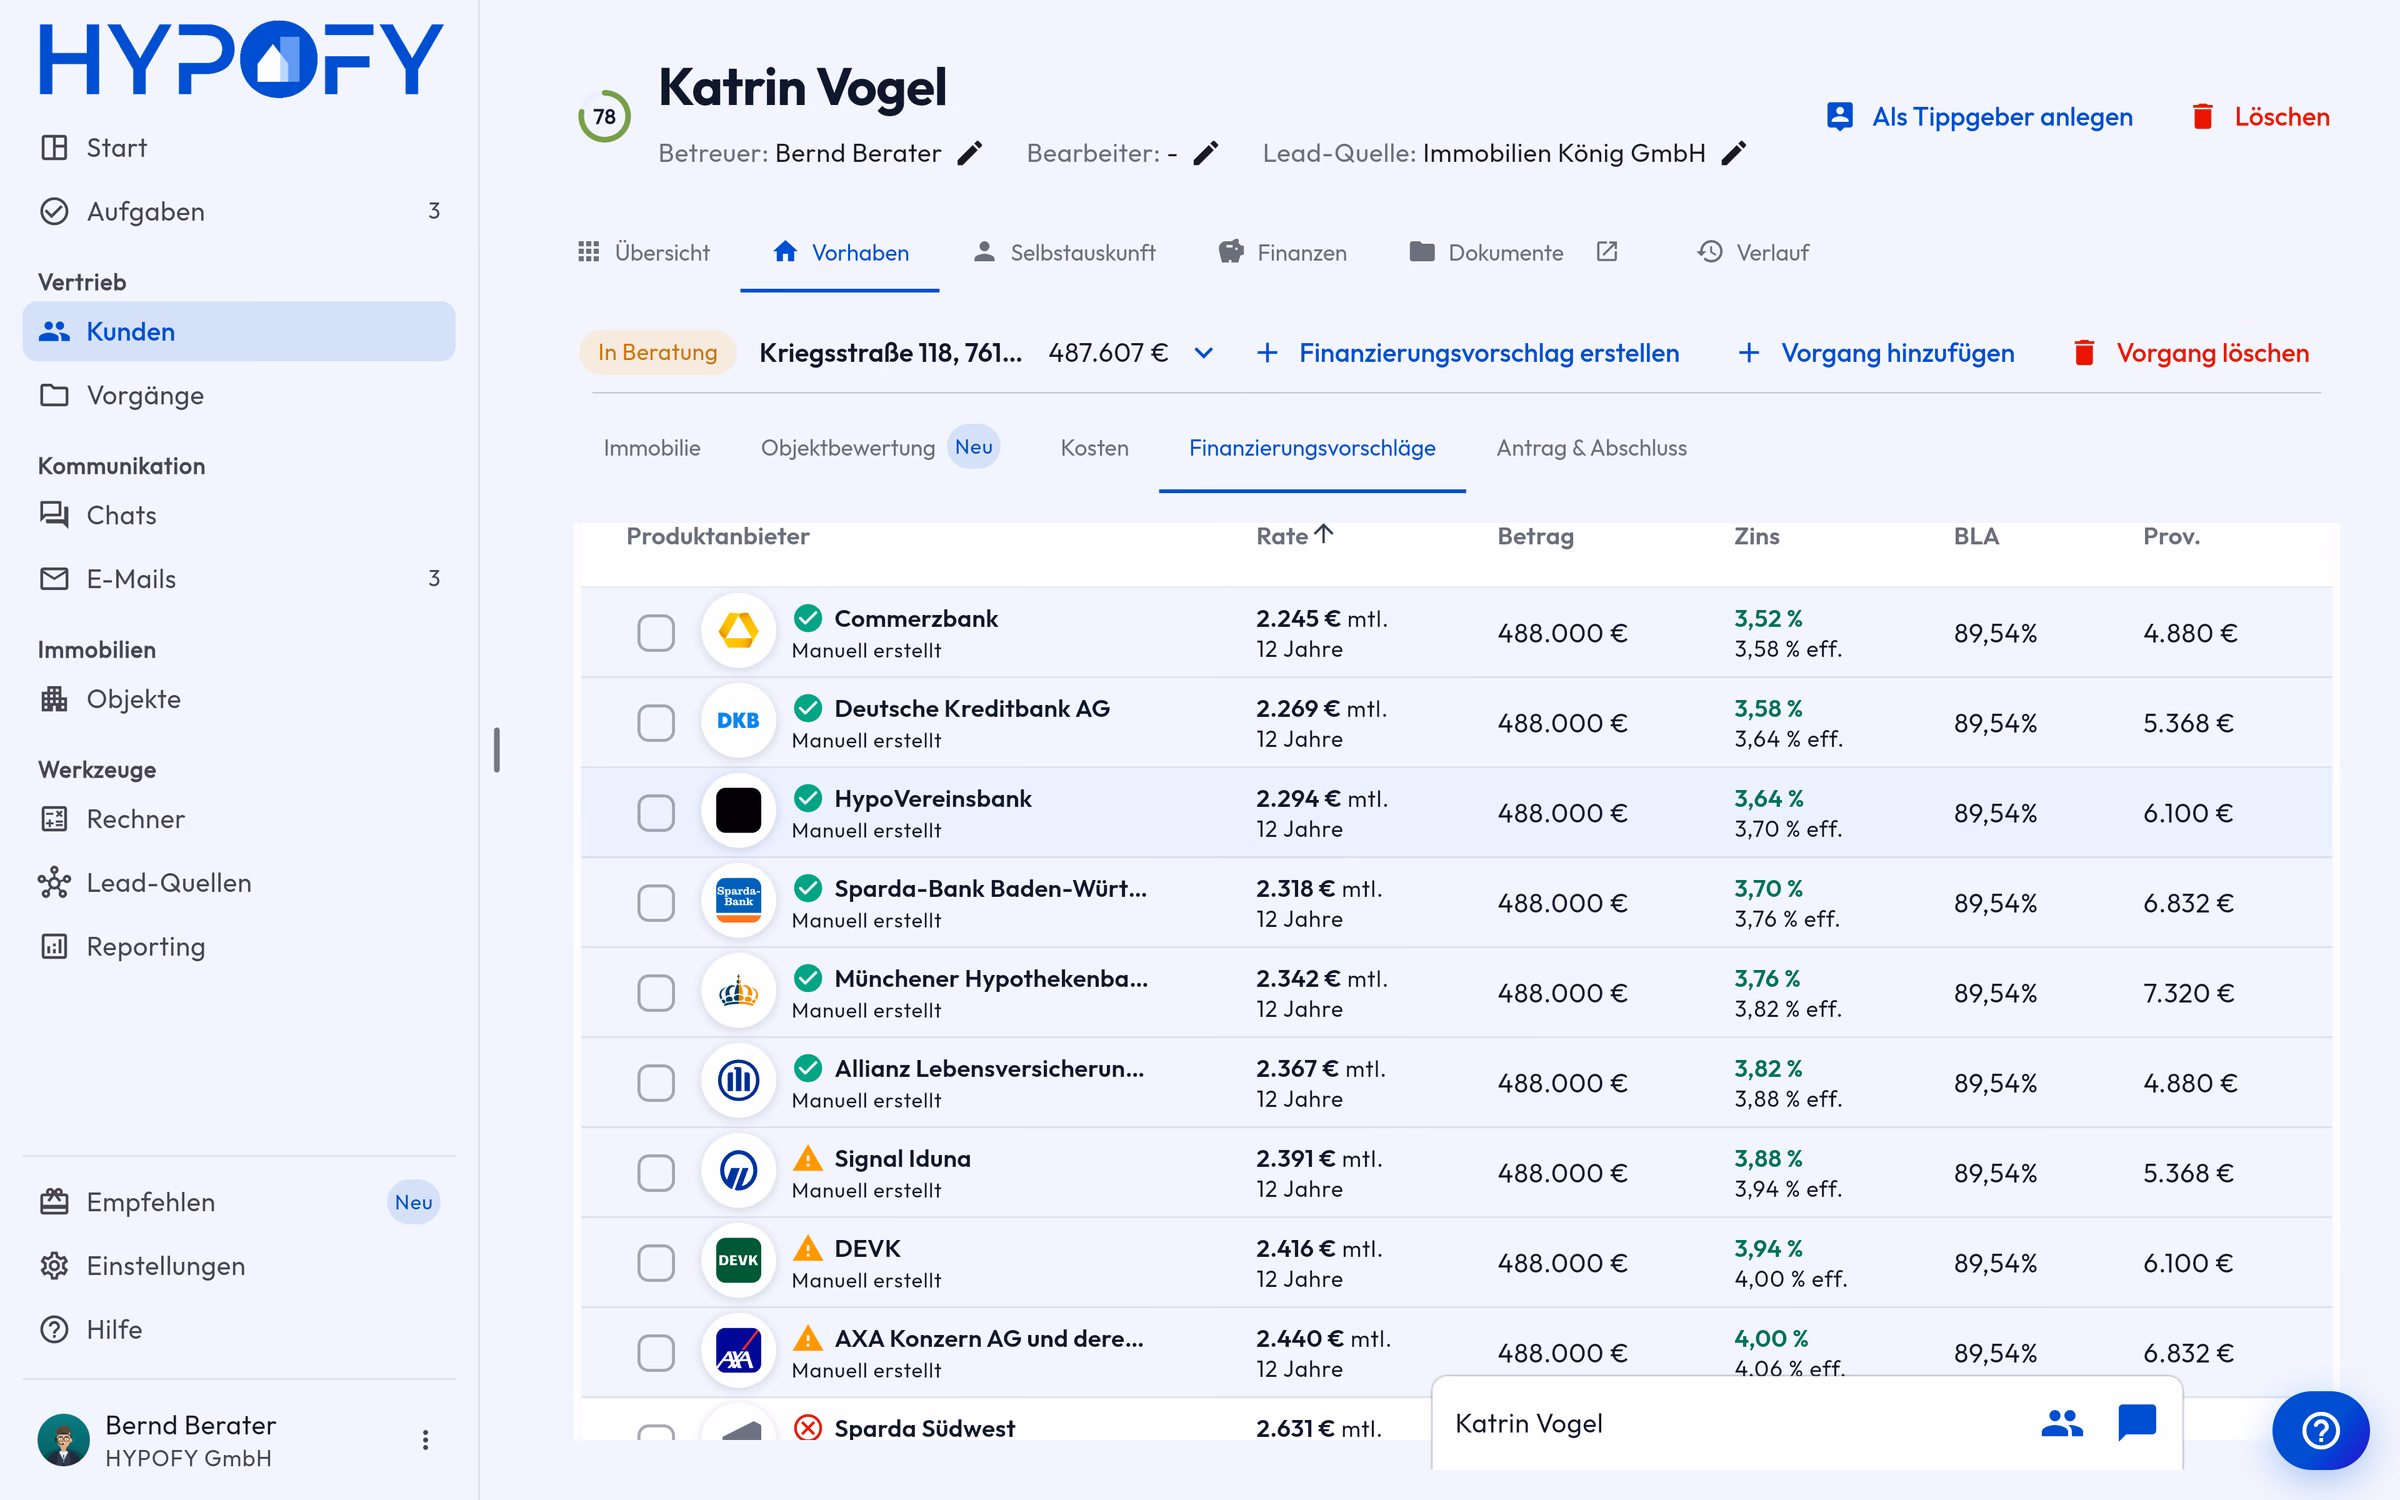Click Vorgang hinzufügen
Screen dimensions: 2400x1500
1876,353
